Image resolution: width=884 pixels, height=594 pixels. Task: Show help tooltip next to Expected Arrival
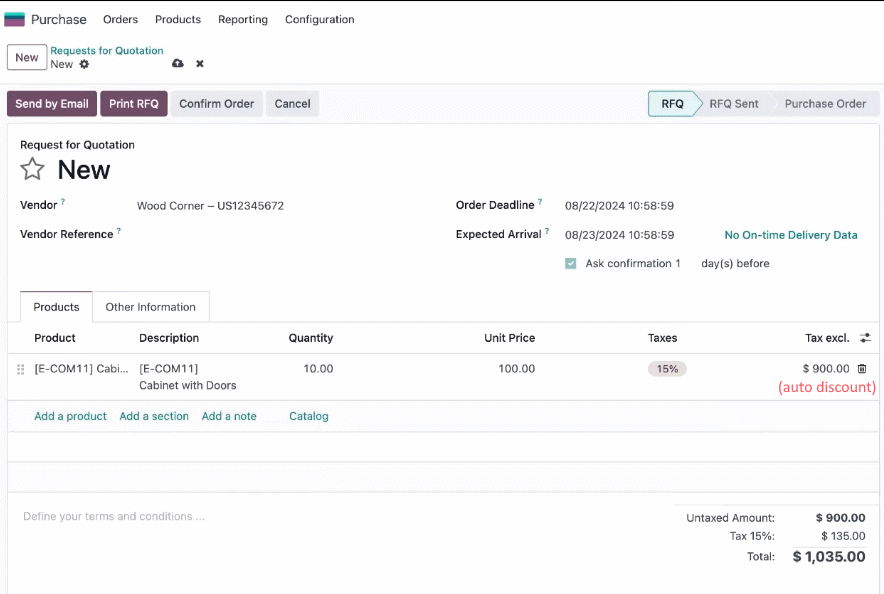click(x=547, y=230)
